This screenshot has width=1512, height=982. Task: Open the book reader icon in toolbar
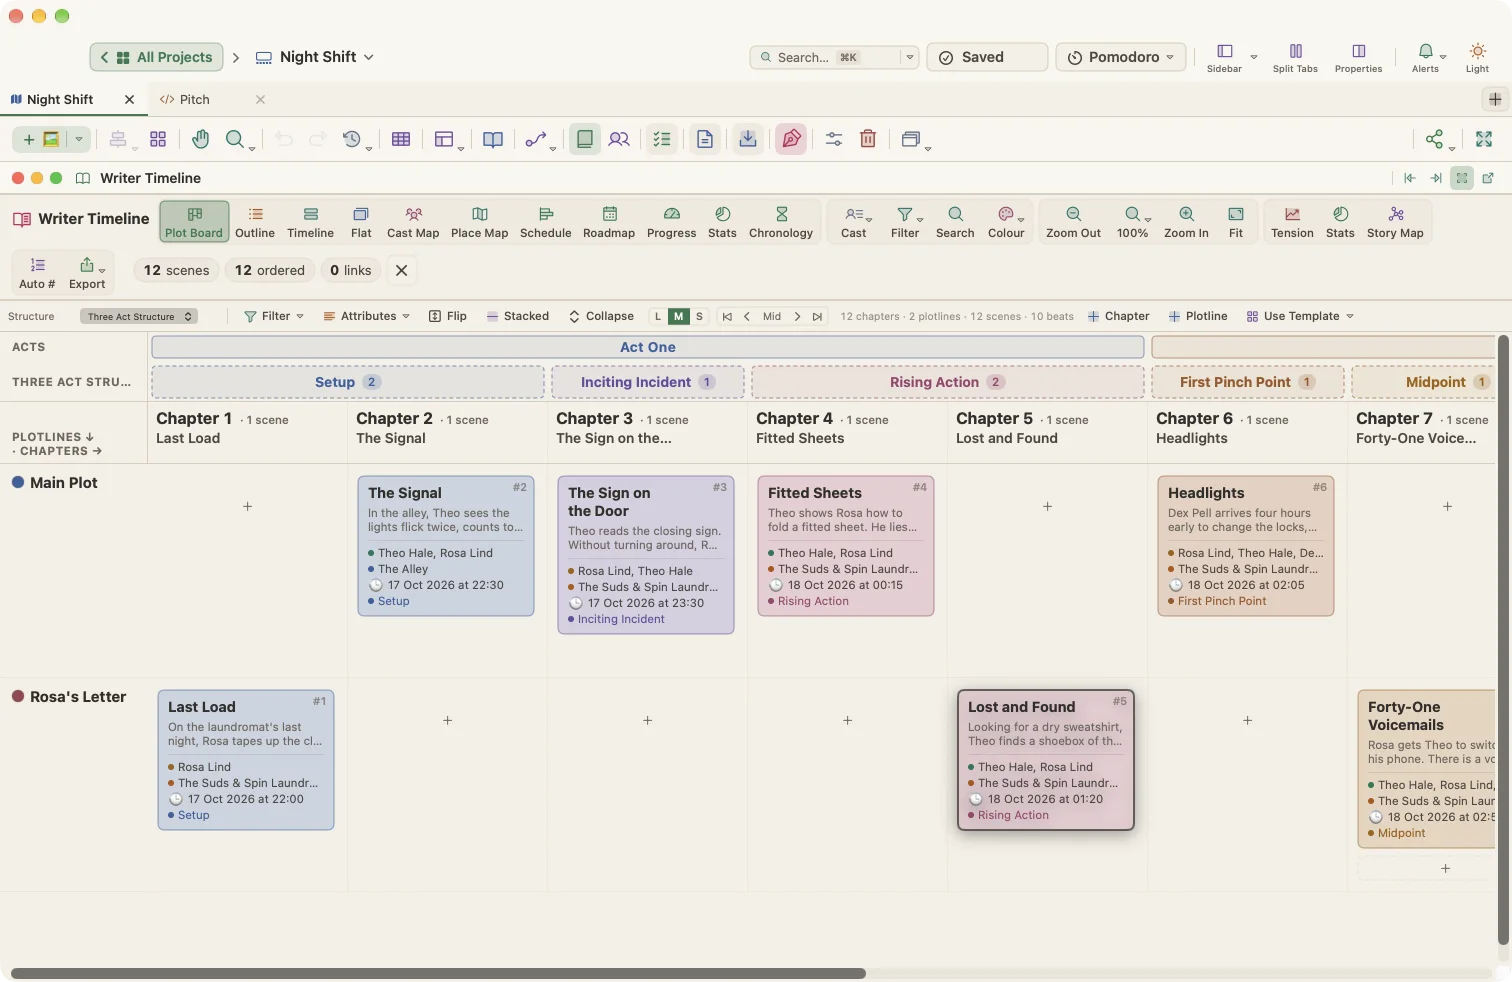(x=493, y=139)
